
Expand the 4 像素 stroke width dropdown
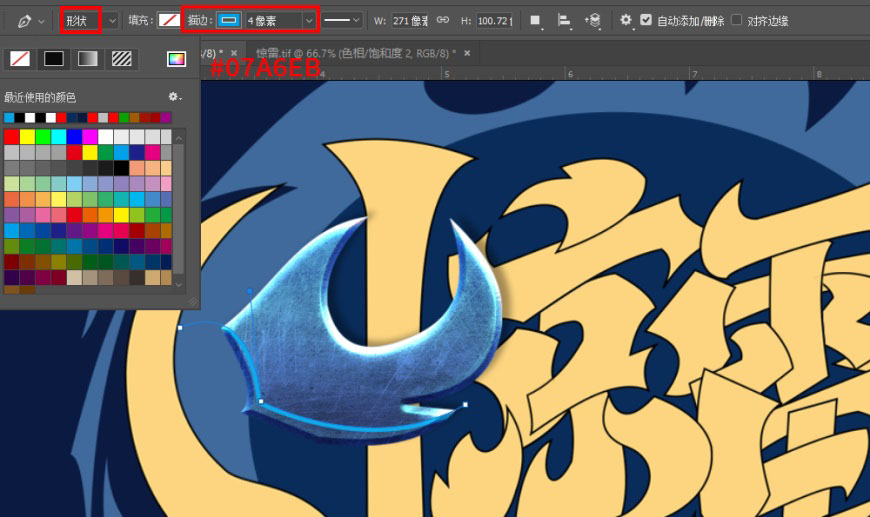[x=281, y=21]
